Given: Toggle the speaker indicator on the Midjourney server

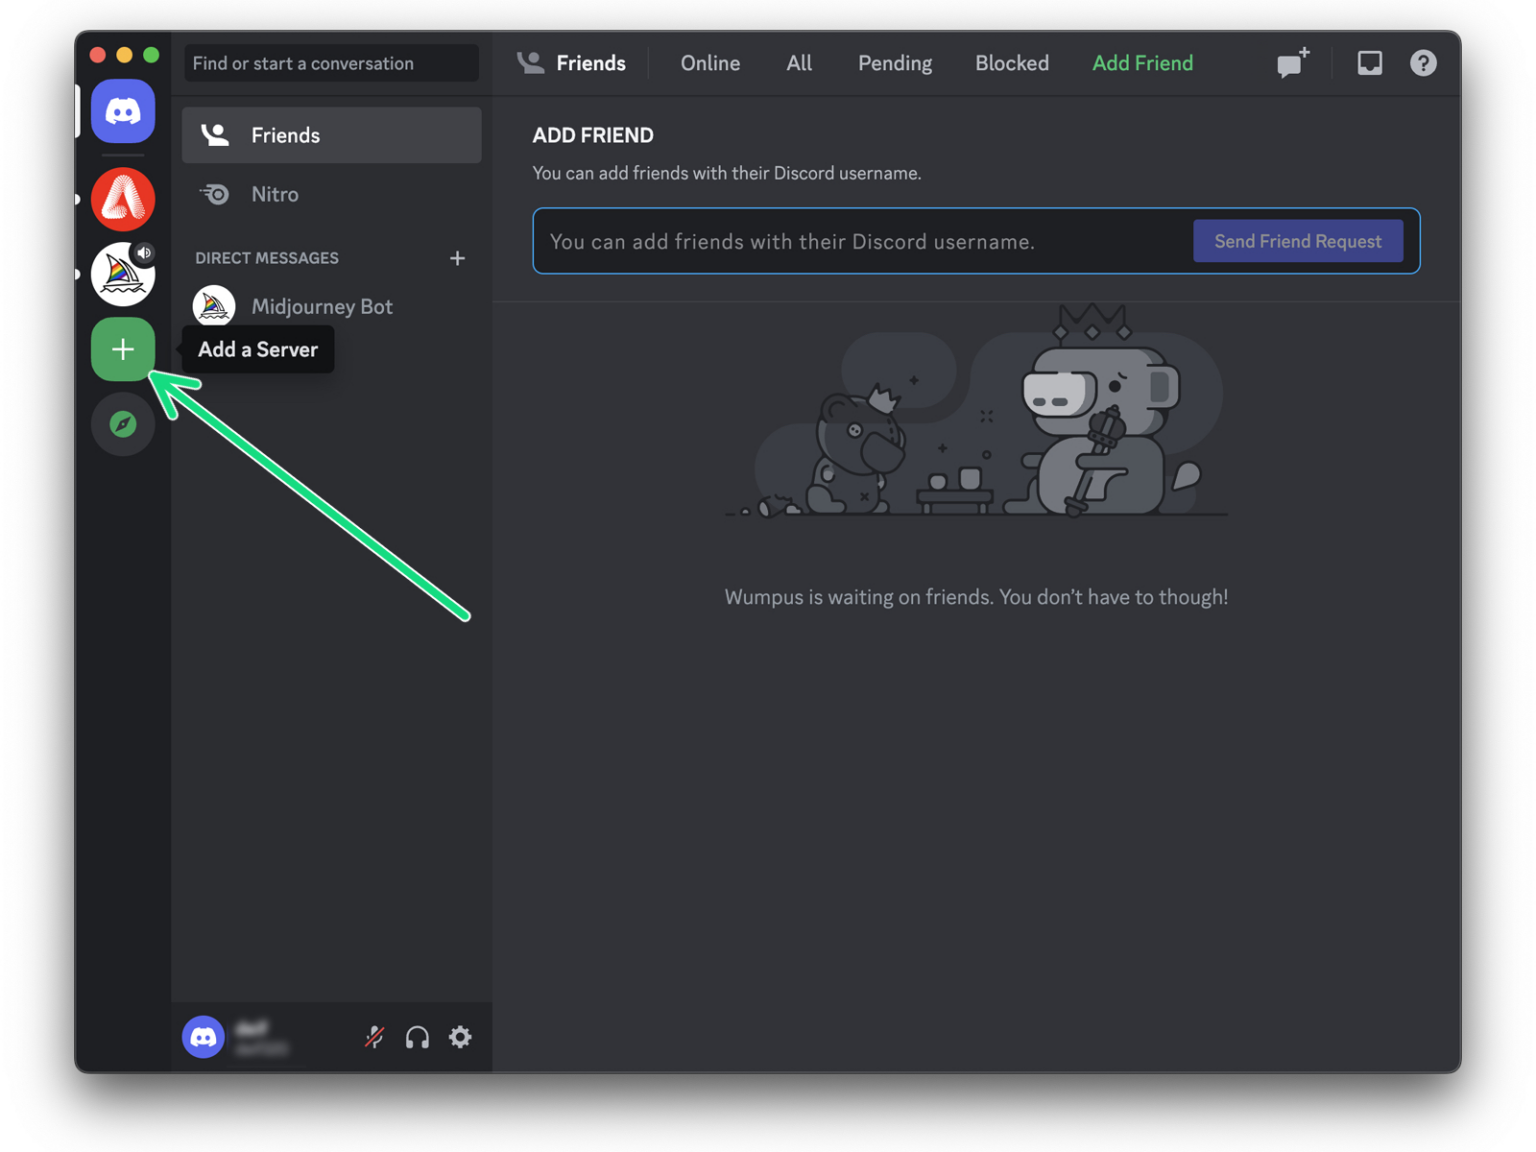Looking at the screenshot, I should (x=146, y=253).
